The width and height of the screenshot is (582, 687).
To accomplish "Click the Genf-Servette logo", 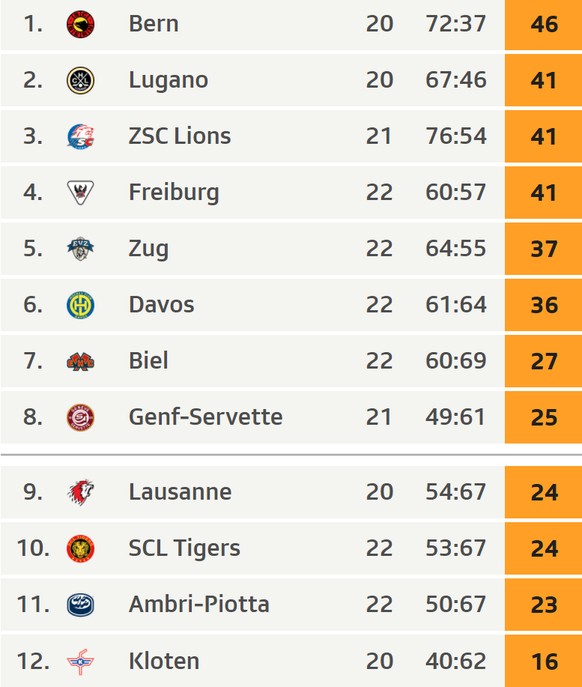I will pyautogui.click(x=80, y=417).
